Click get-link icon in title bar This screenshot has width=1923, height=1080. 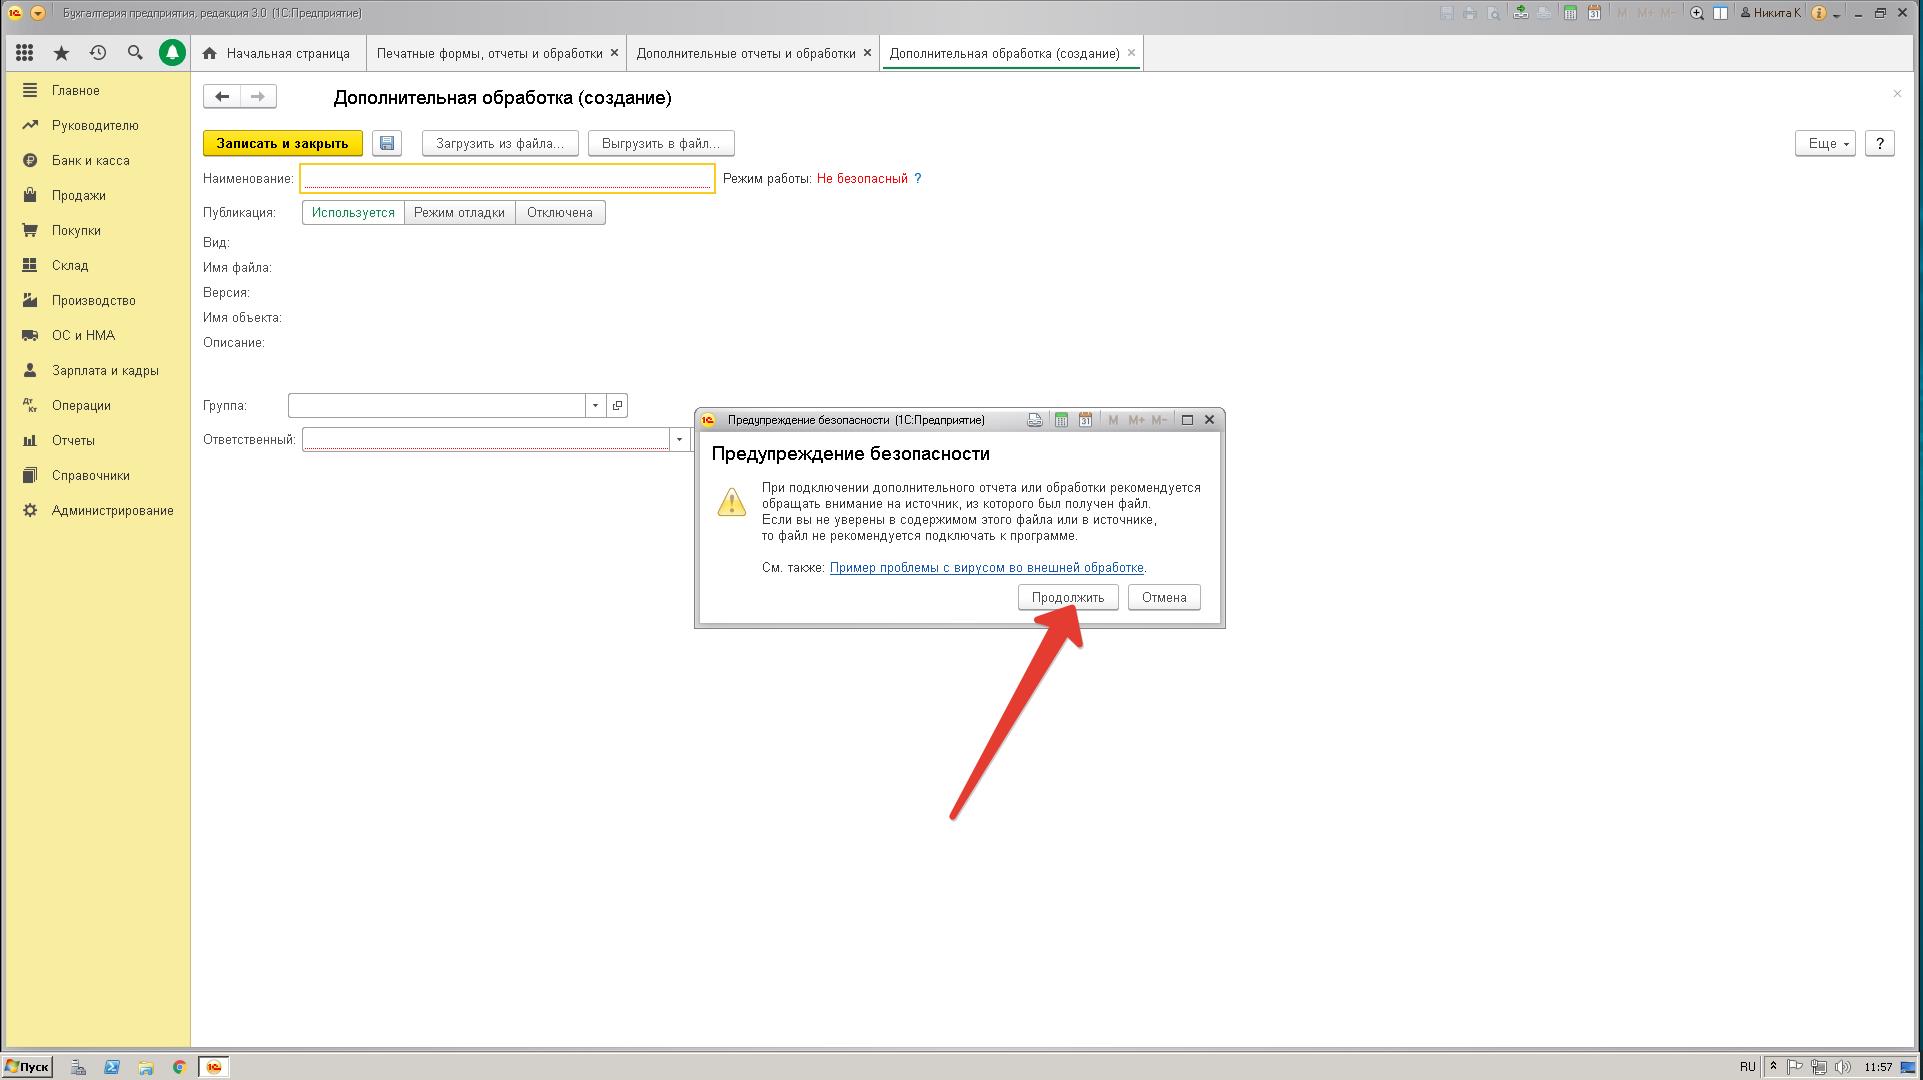coord(1520,13)
